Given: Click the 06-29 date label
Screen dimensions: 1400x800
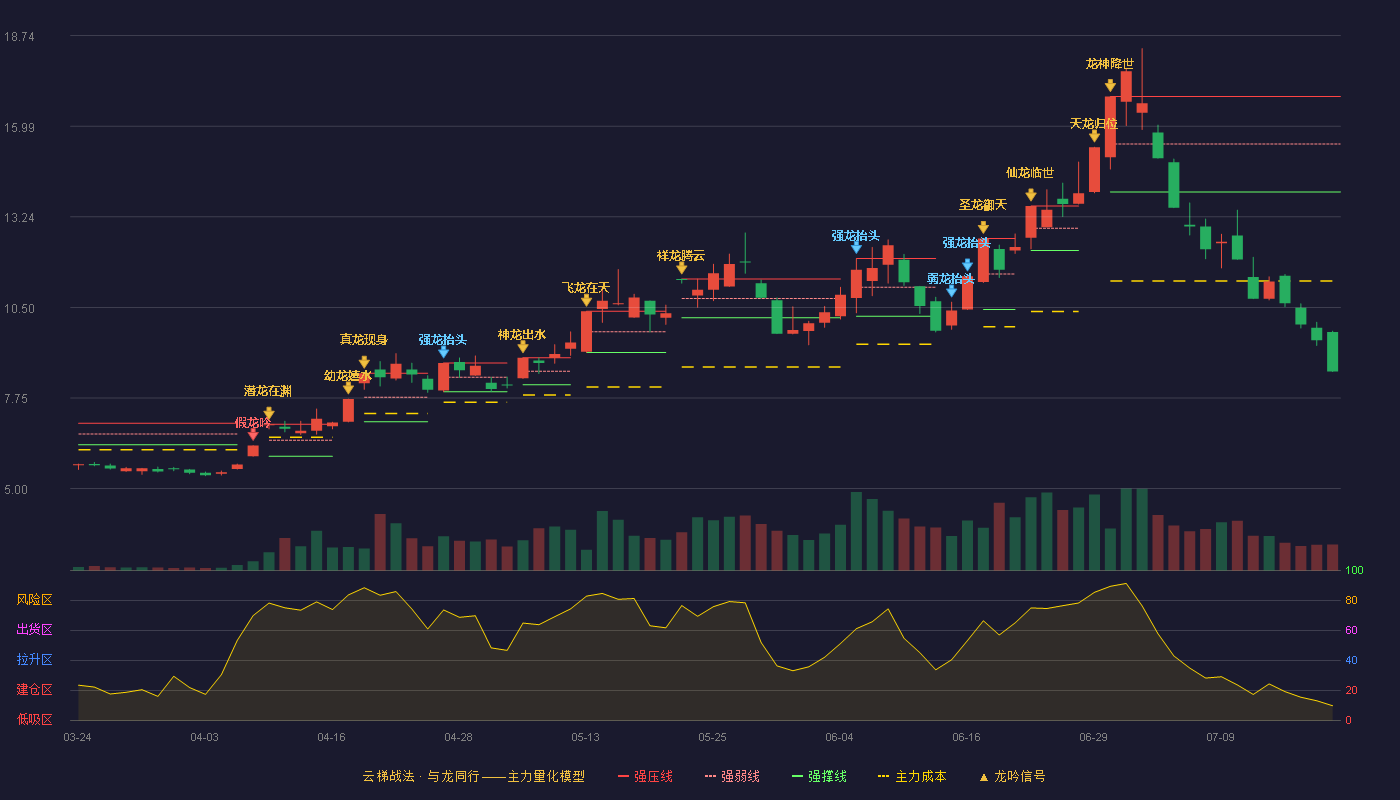Looking at the screenshot, I should 1093,737.
